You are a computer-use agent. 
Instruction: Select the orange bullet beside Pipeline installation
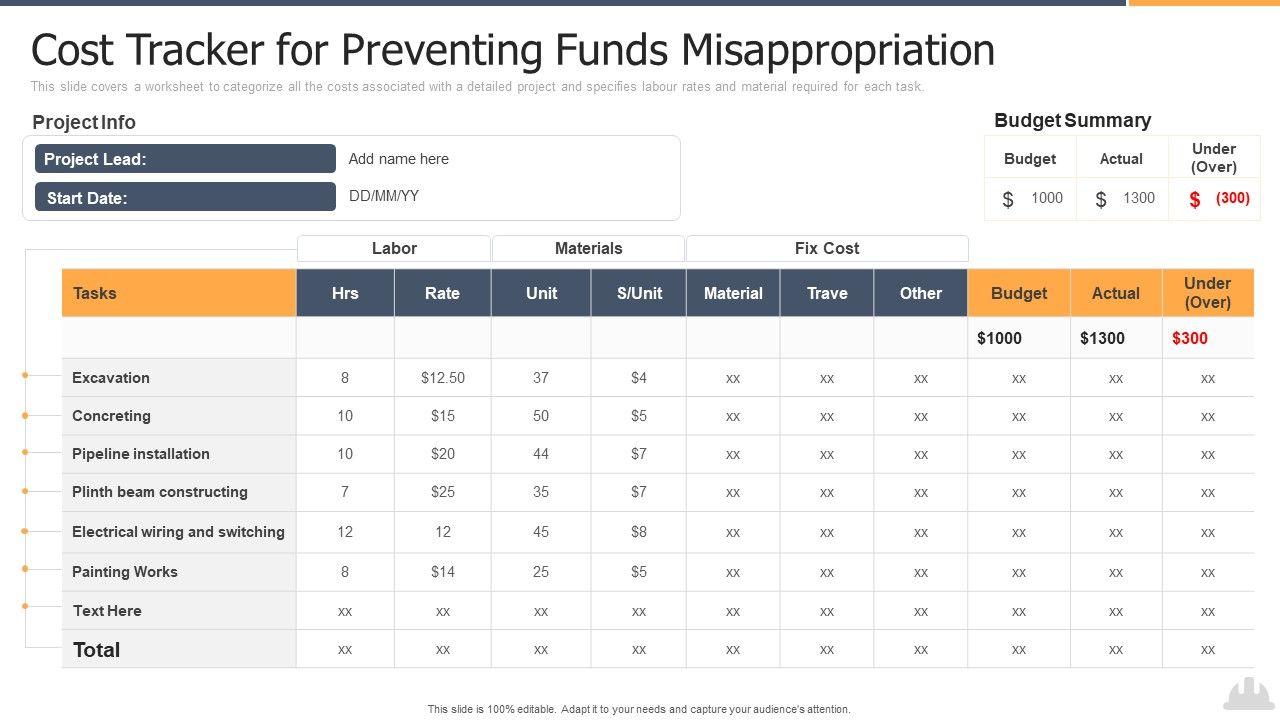(x=26, y=452)
